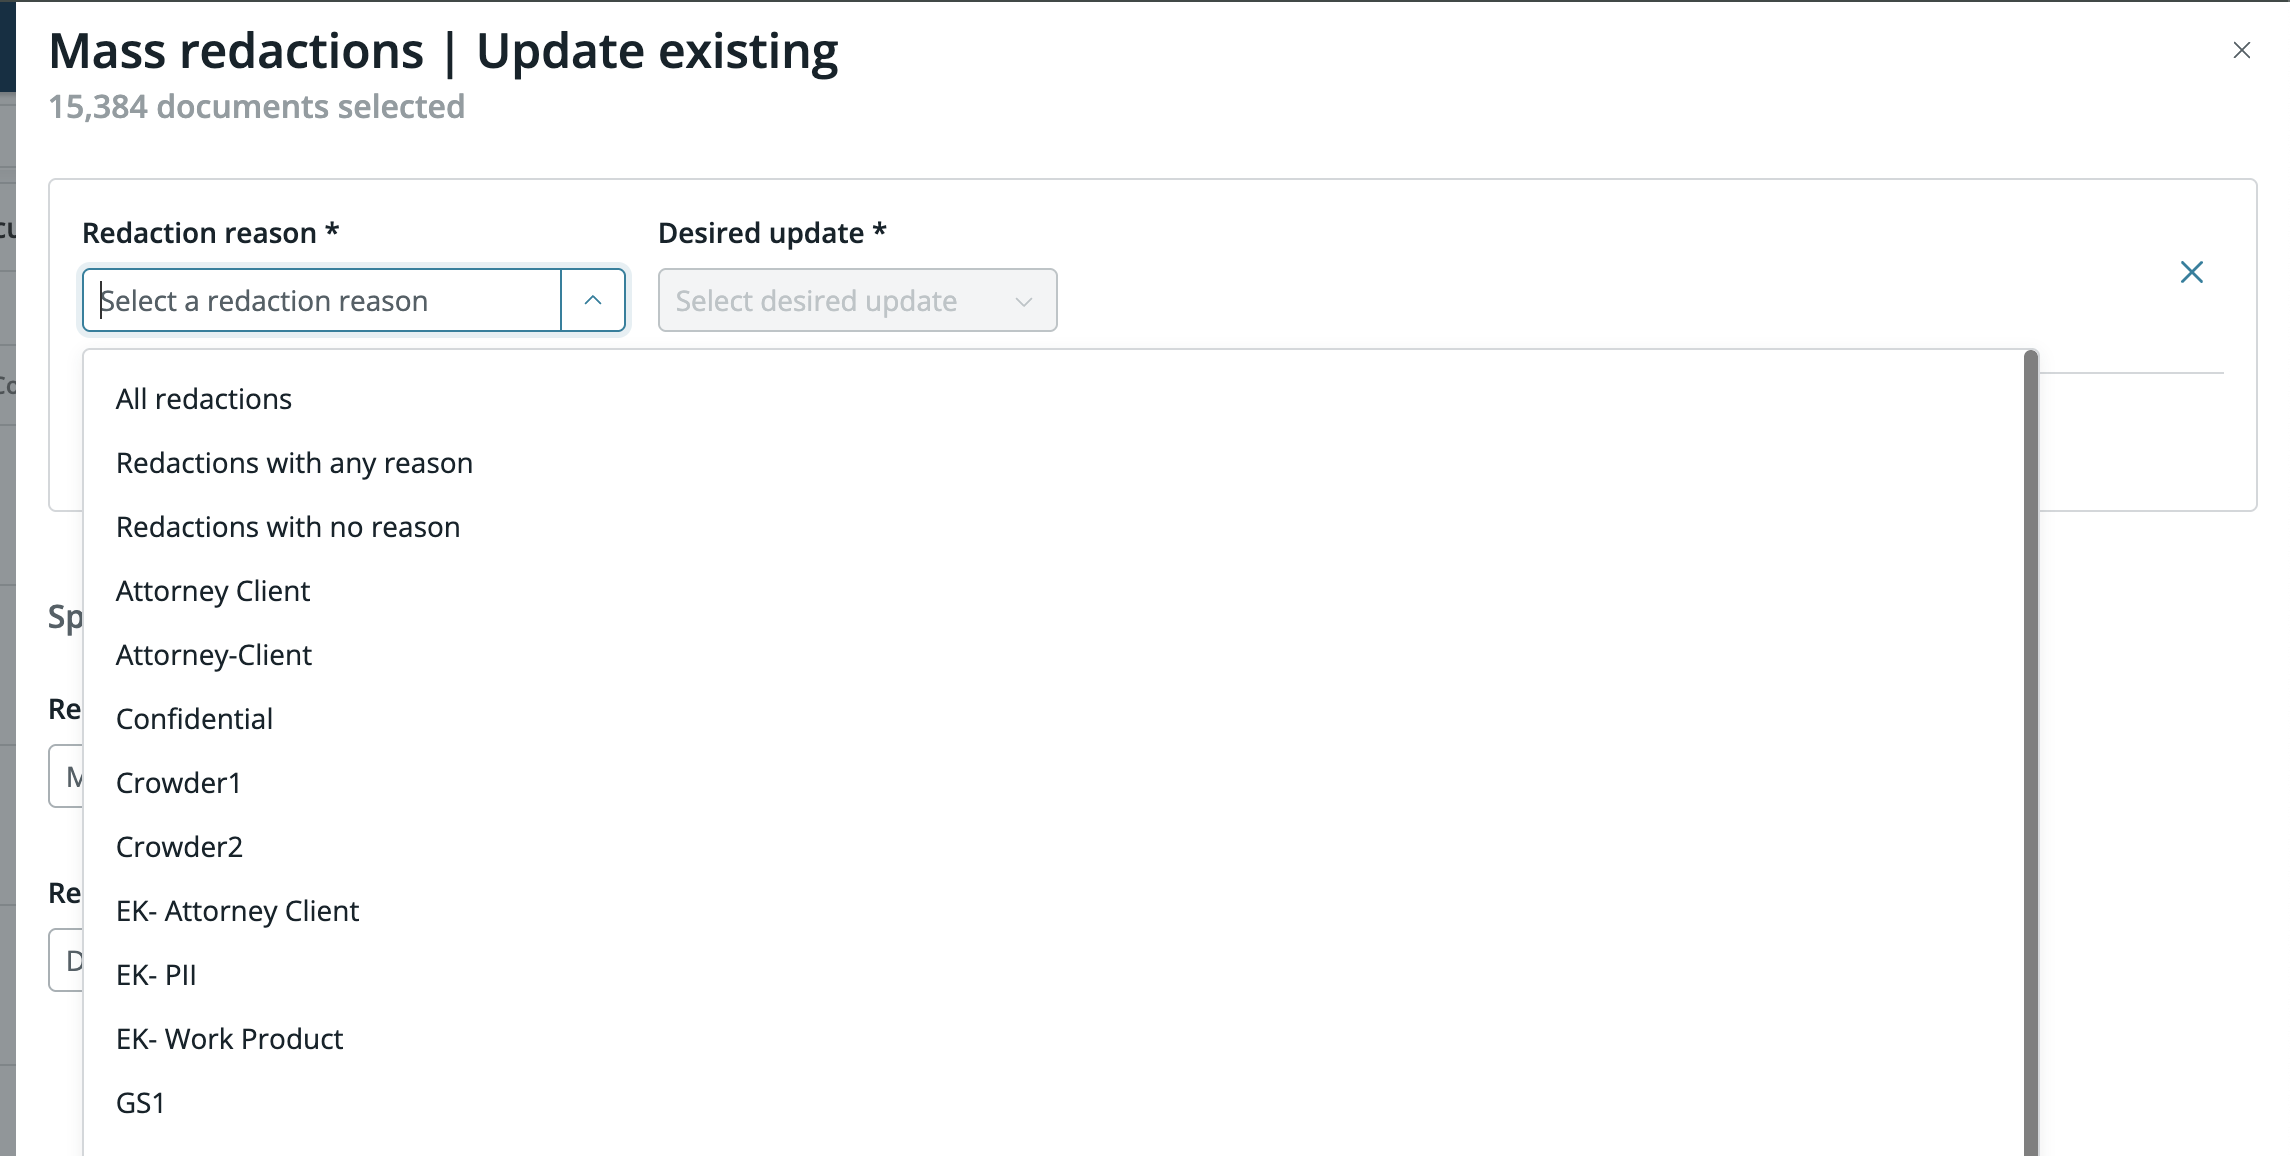This screenshot has height=1156, width=2290.
Task: Click the chevron in Desired update box
Action: pos(1023,301)
